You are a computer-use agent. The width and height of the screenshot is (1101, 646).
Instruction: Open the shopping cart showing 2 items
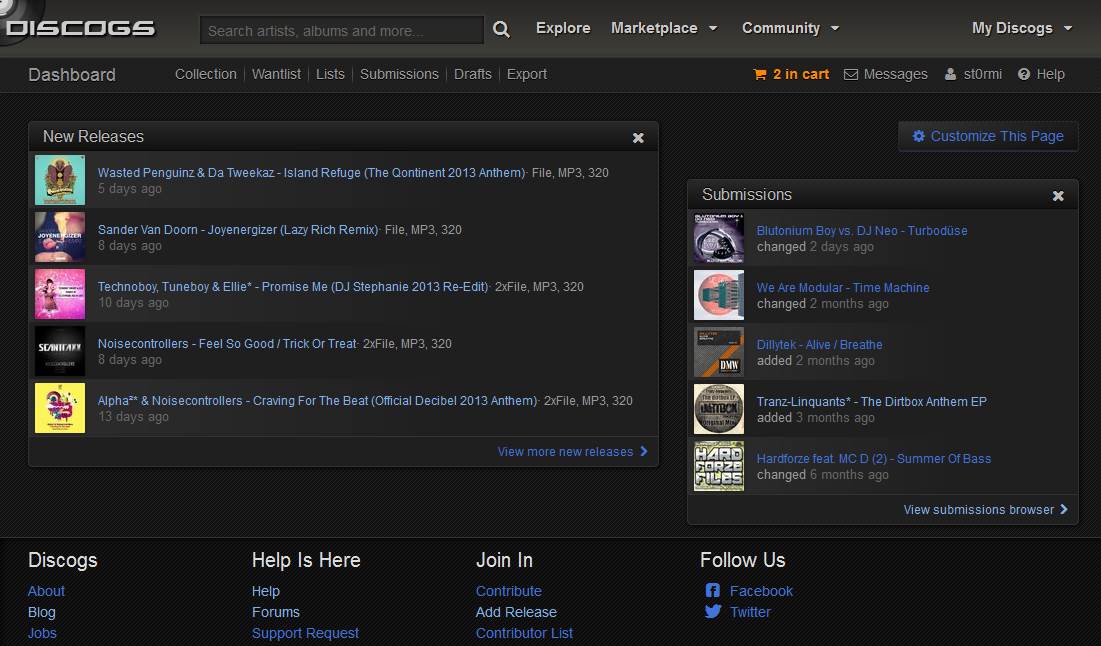(x=791, y=73)
